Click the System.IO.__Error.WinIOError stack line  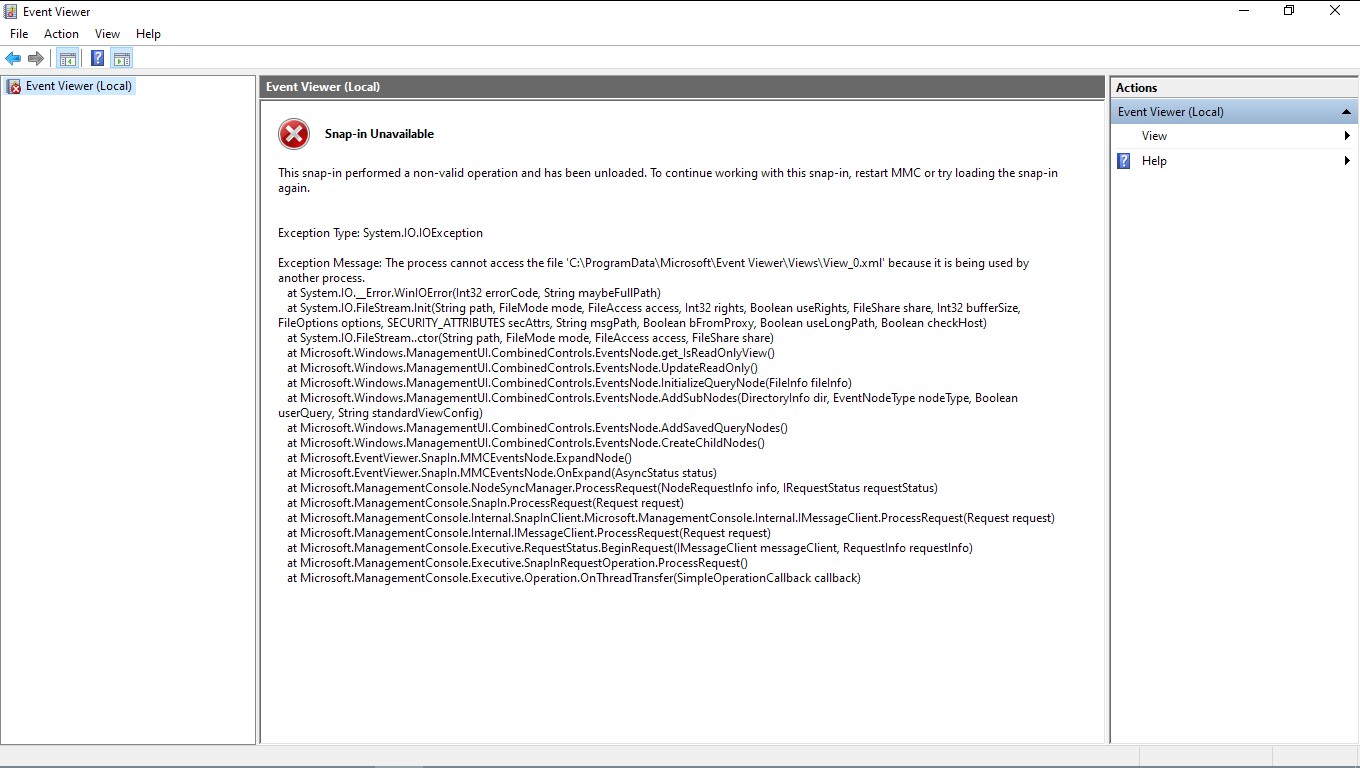click(474, 293)
